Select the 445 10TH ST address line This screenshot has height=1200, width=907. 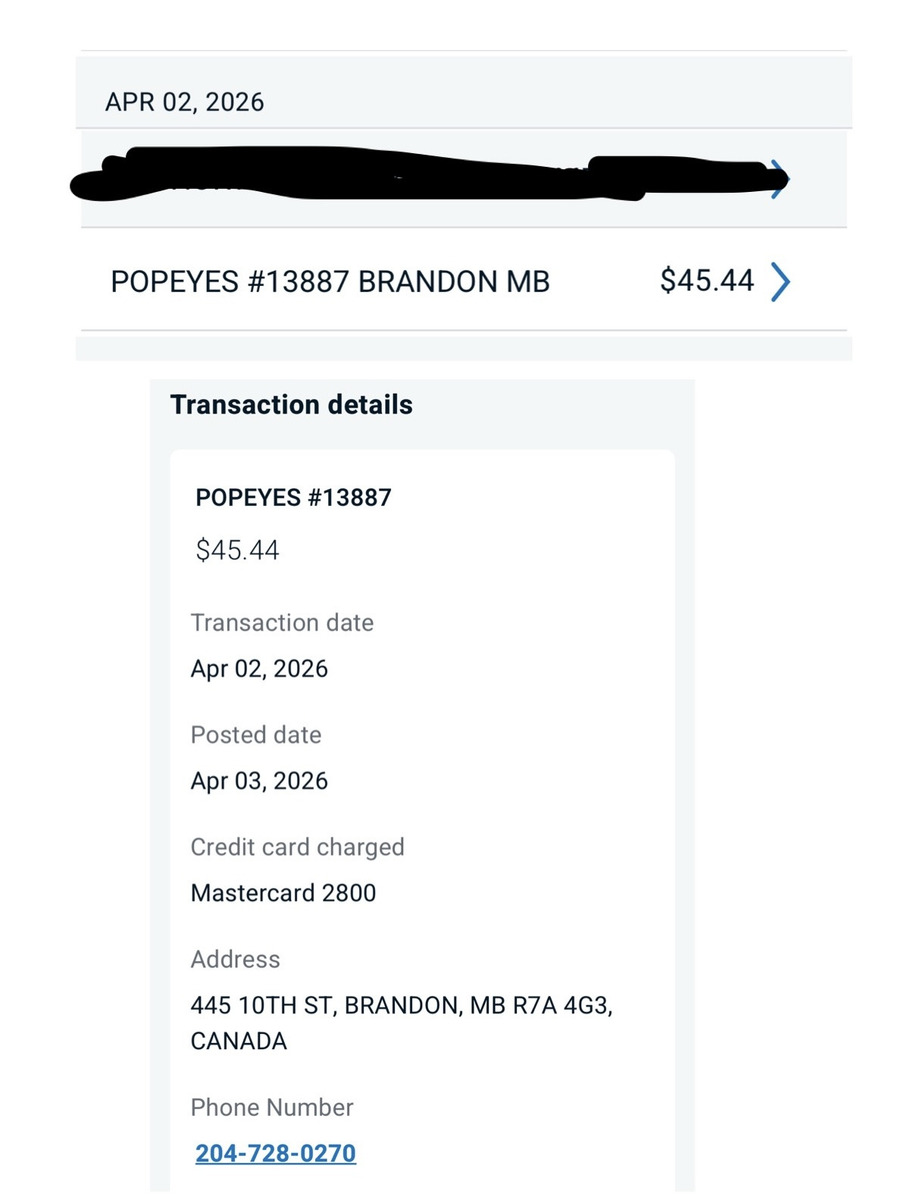(401, 1005)
